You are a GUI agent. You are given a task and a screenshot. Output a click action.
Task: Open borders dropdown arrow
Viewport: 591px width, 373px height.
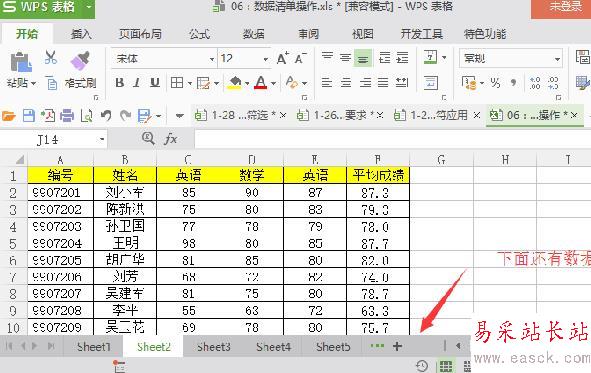click(190, 83)
